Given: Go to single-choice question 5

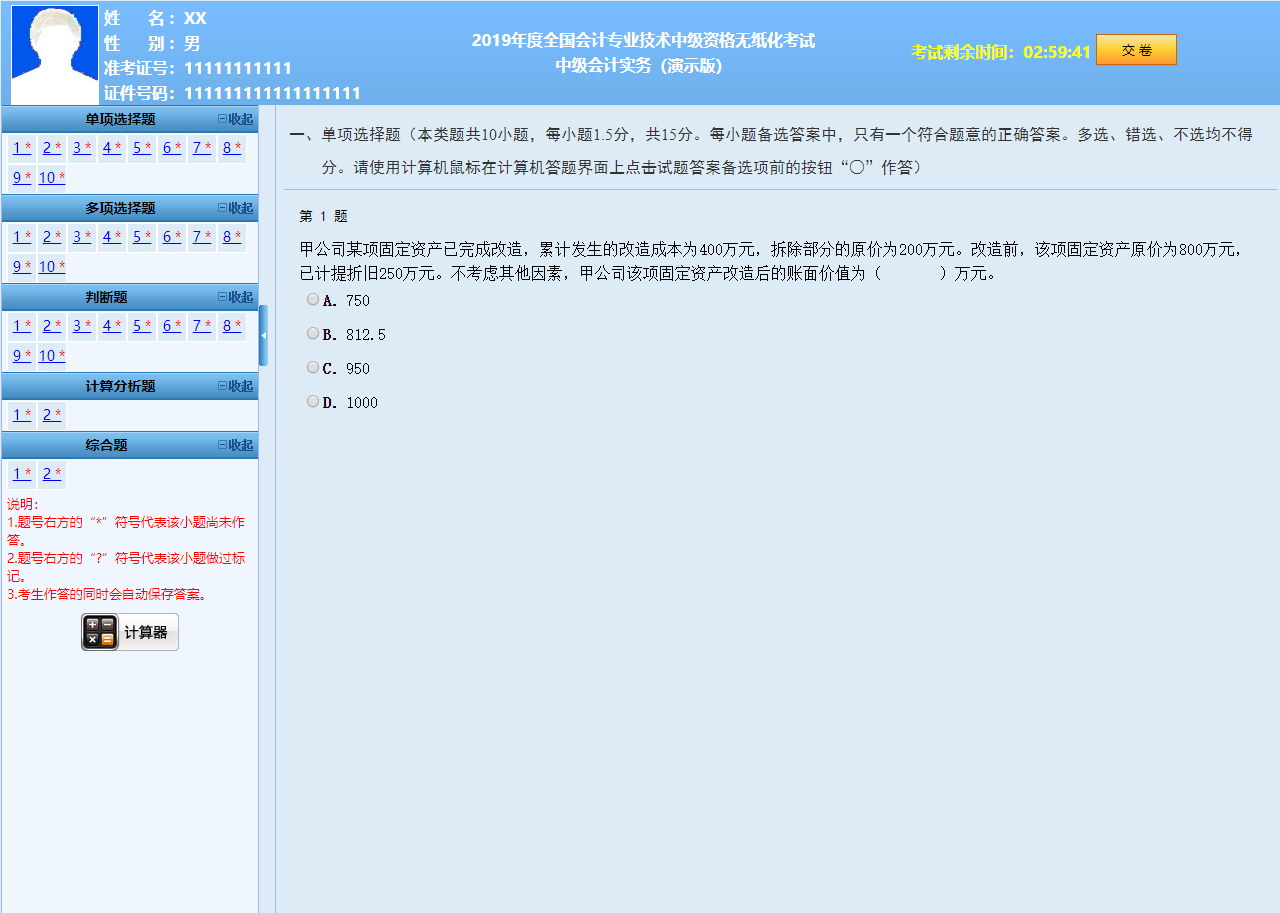Looking at the screenshot, I should [x=141, y=148].
